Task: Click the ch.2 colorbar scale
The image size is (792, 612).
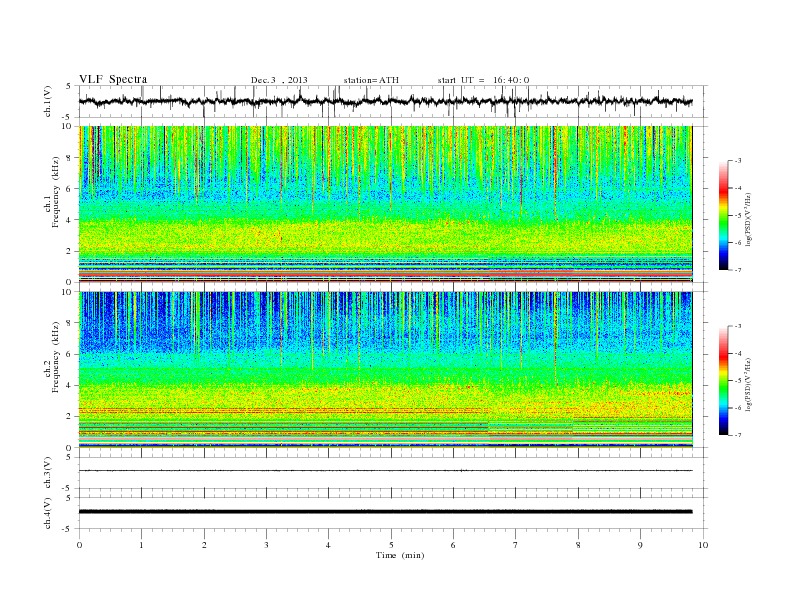Action: 723,380
